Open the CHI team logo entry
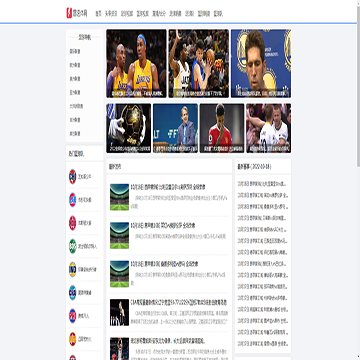The image size is (360, 360). point(72,177)
